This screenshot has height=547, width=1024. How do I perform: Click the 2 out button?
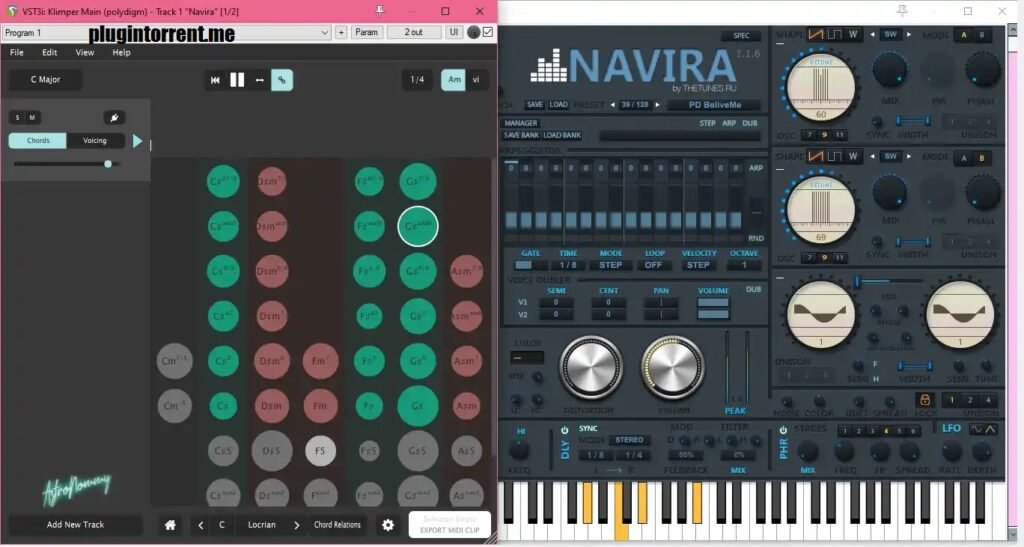413,32
